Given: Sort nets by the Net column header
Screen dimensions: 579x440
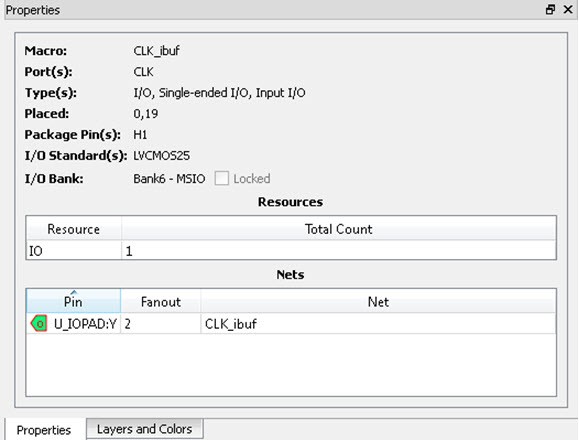Looking at the screenshot, I should pos(378,302).
